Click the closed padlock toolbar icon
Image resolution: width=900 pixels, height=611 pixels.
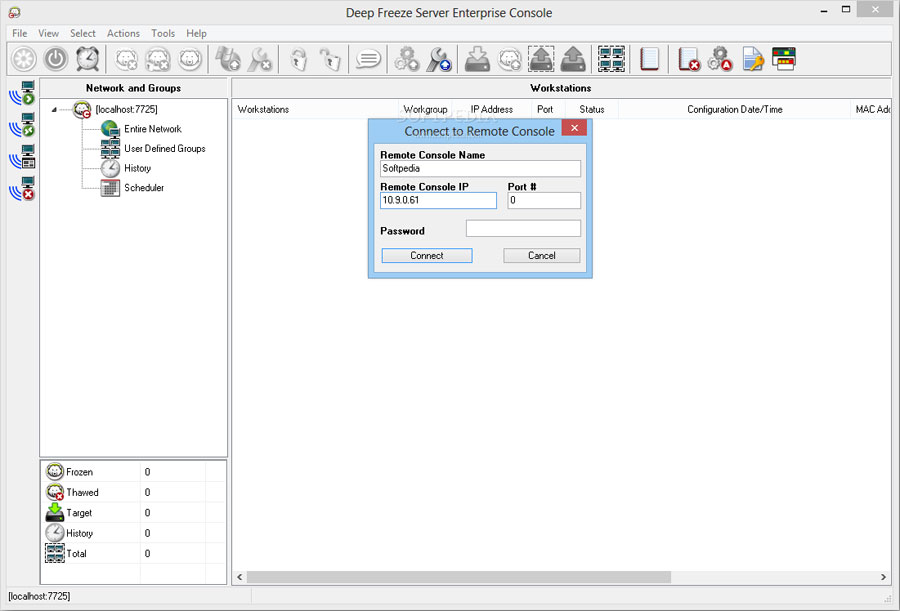[298, 59]
